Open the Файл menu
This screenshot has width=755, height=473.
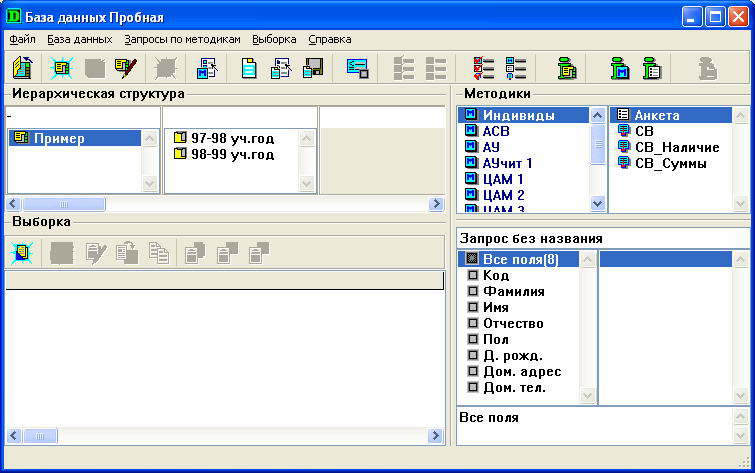(22, 39)
